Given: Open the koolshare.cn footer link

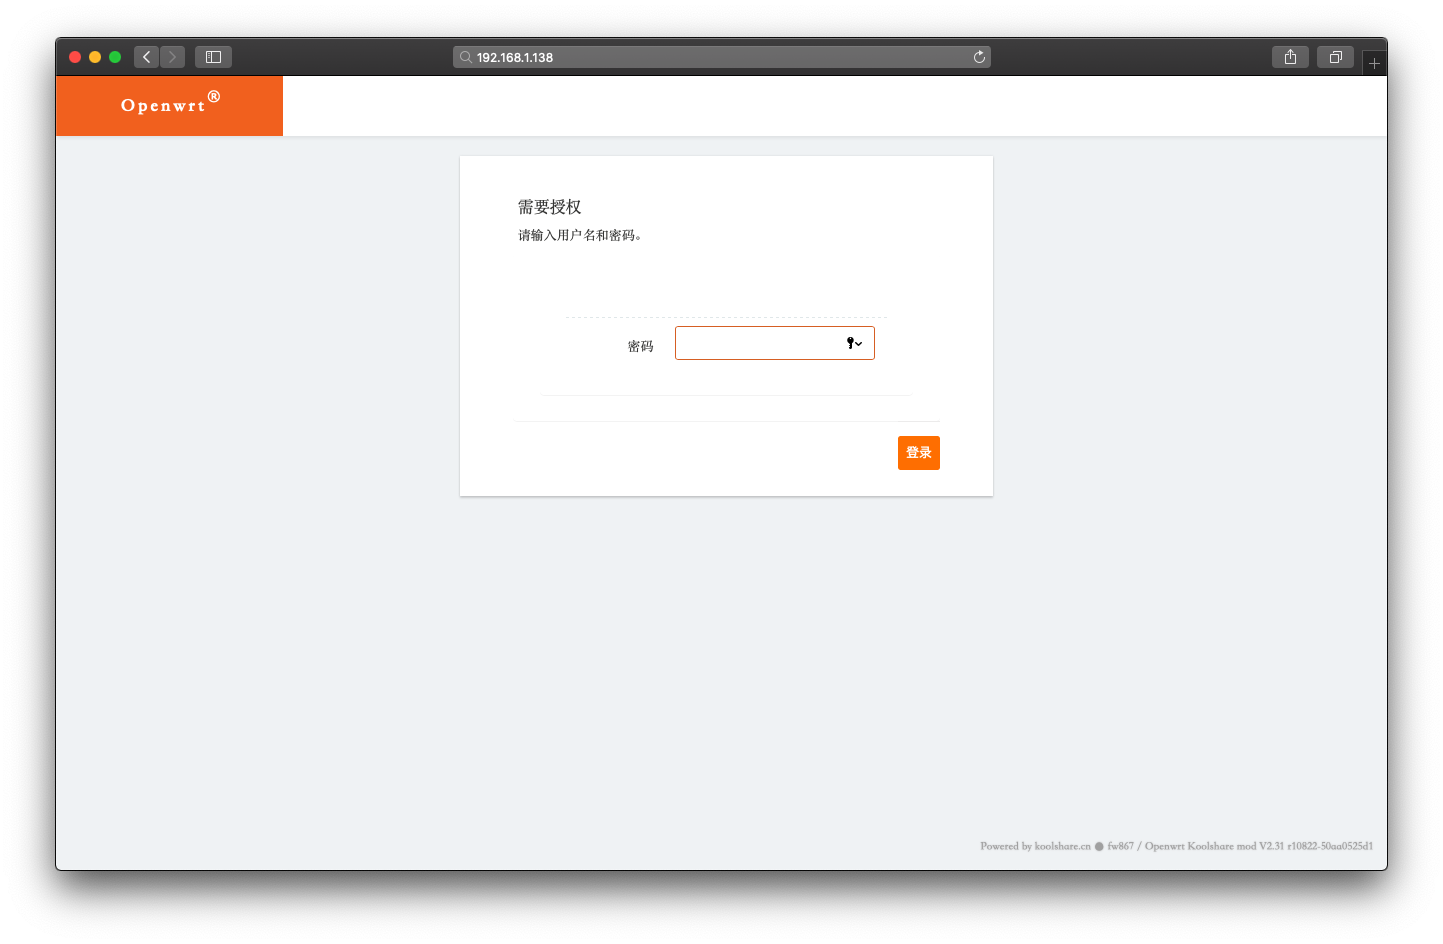Looking at the screenshot, I should (1062, 846).
